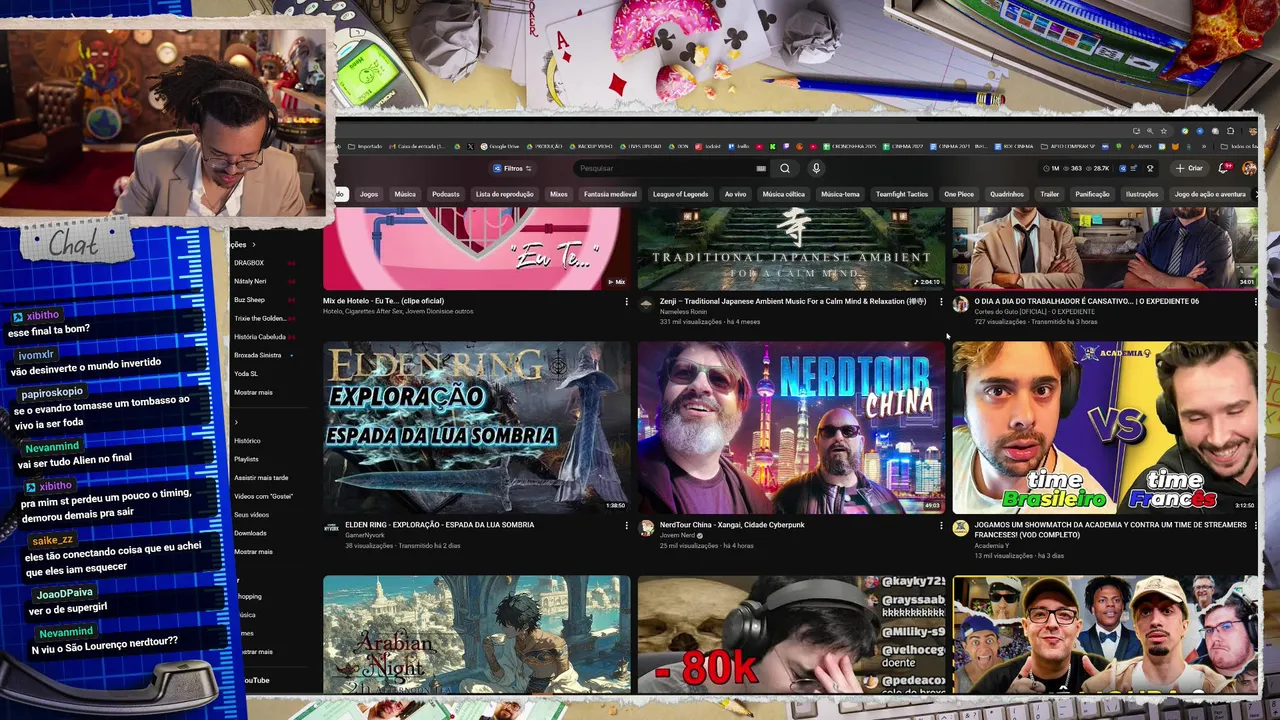Open options for the Mix de Hotelo video

(x=626, y=301)
